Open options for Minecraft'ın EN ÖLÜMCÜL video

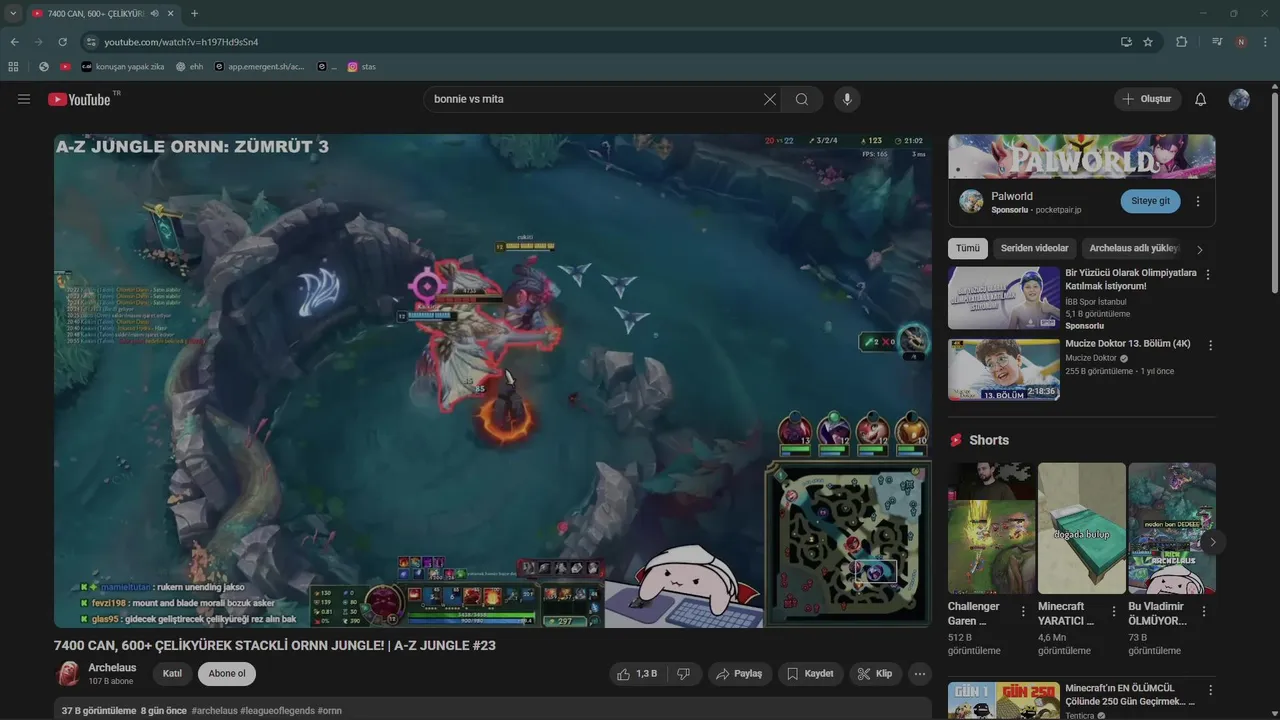1210,690
